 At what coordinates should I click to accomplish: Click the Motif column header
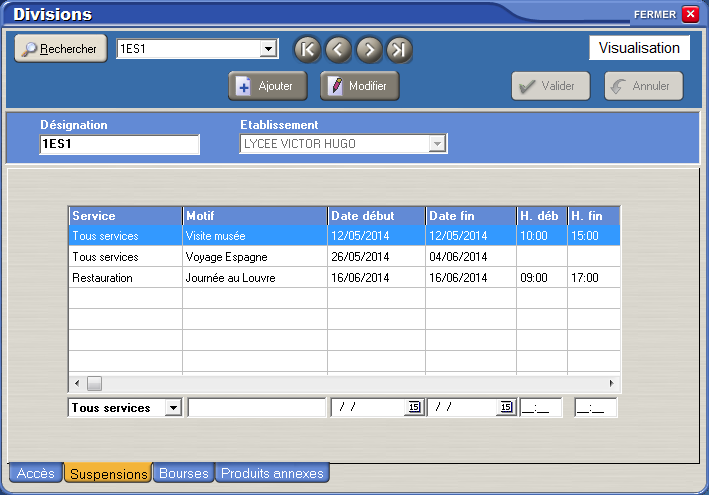click(255, 216)
